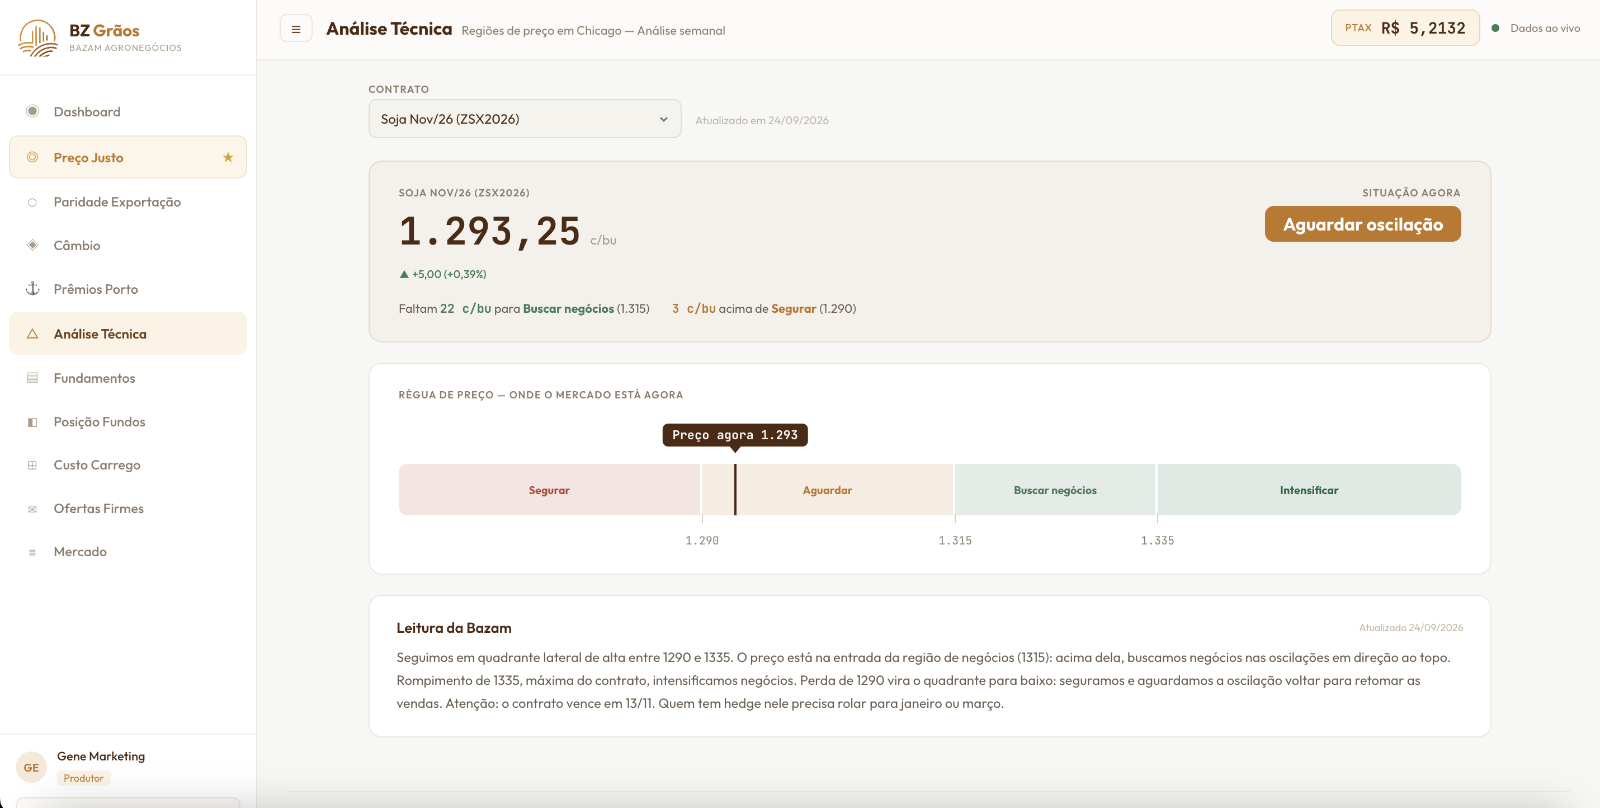Screen dimensions: 1600x808
Task: Click the 1.290 ruler tick label
Action: click(702, 541)
